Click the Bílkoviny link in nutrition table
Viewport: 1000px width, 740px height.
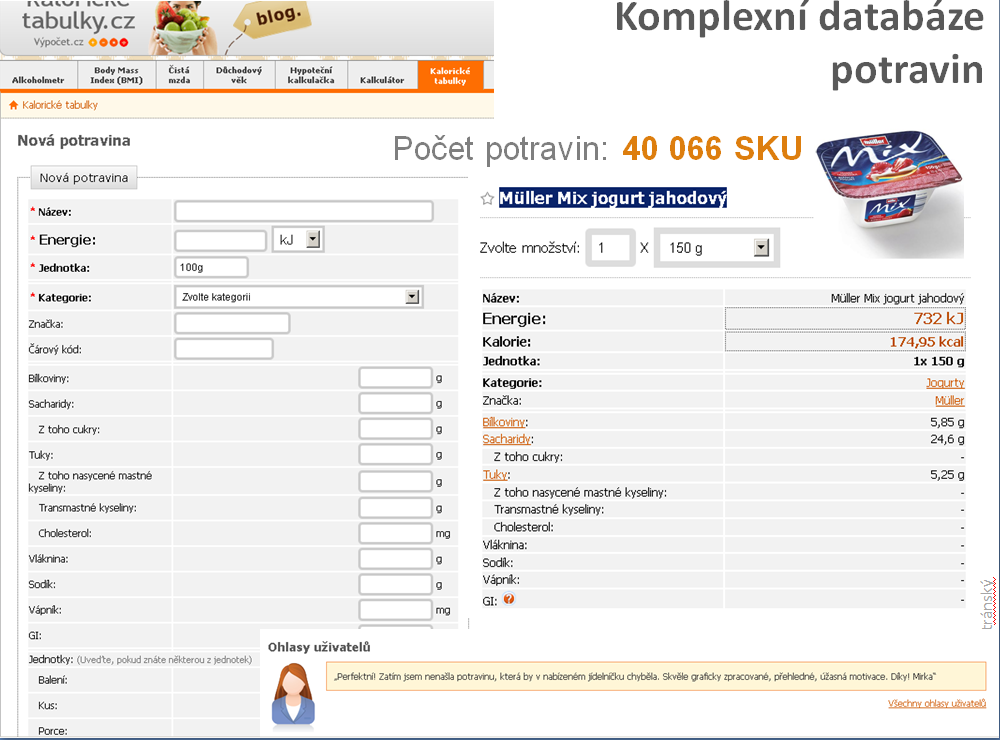coord(504,422)
